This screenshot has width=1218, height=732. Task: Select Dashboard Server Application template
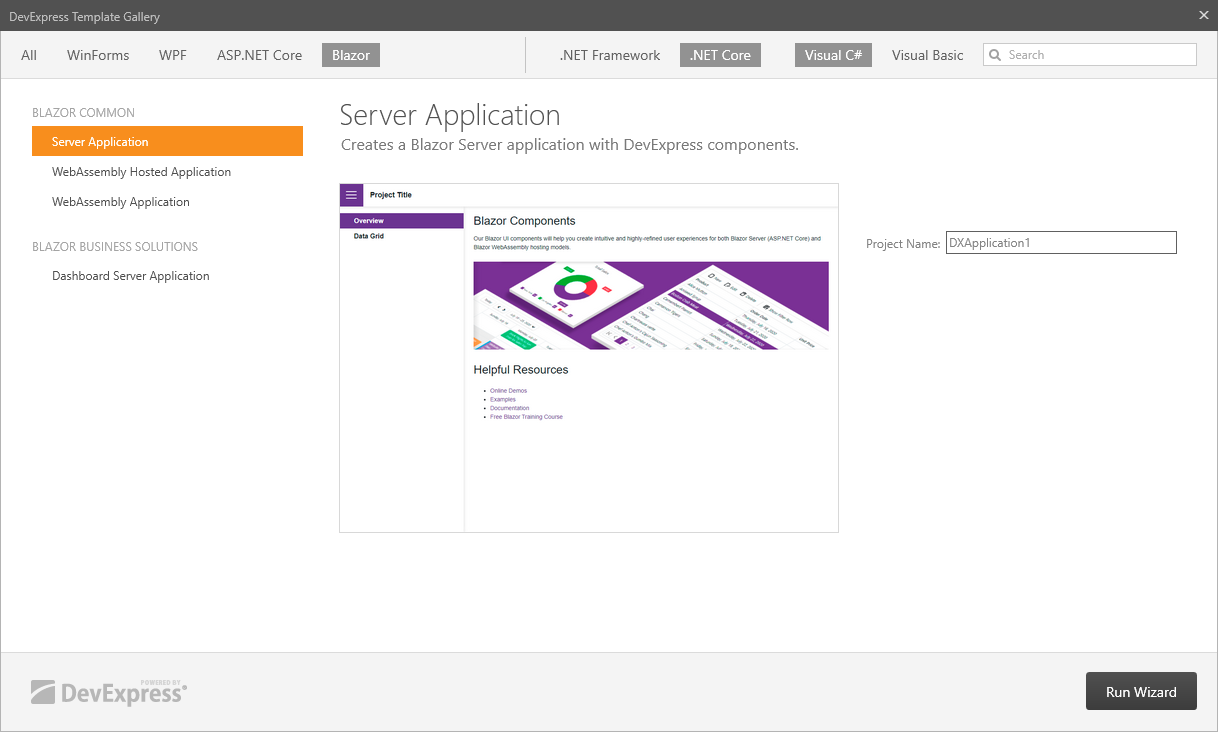[131, 276]
